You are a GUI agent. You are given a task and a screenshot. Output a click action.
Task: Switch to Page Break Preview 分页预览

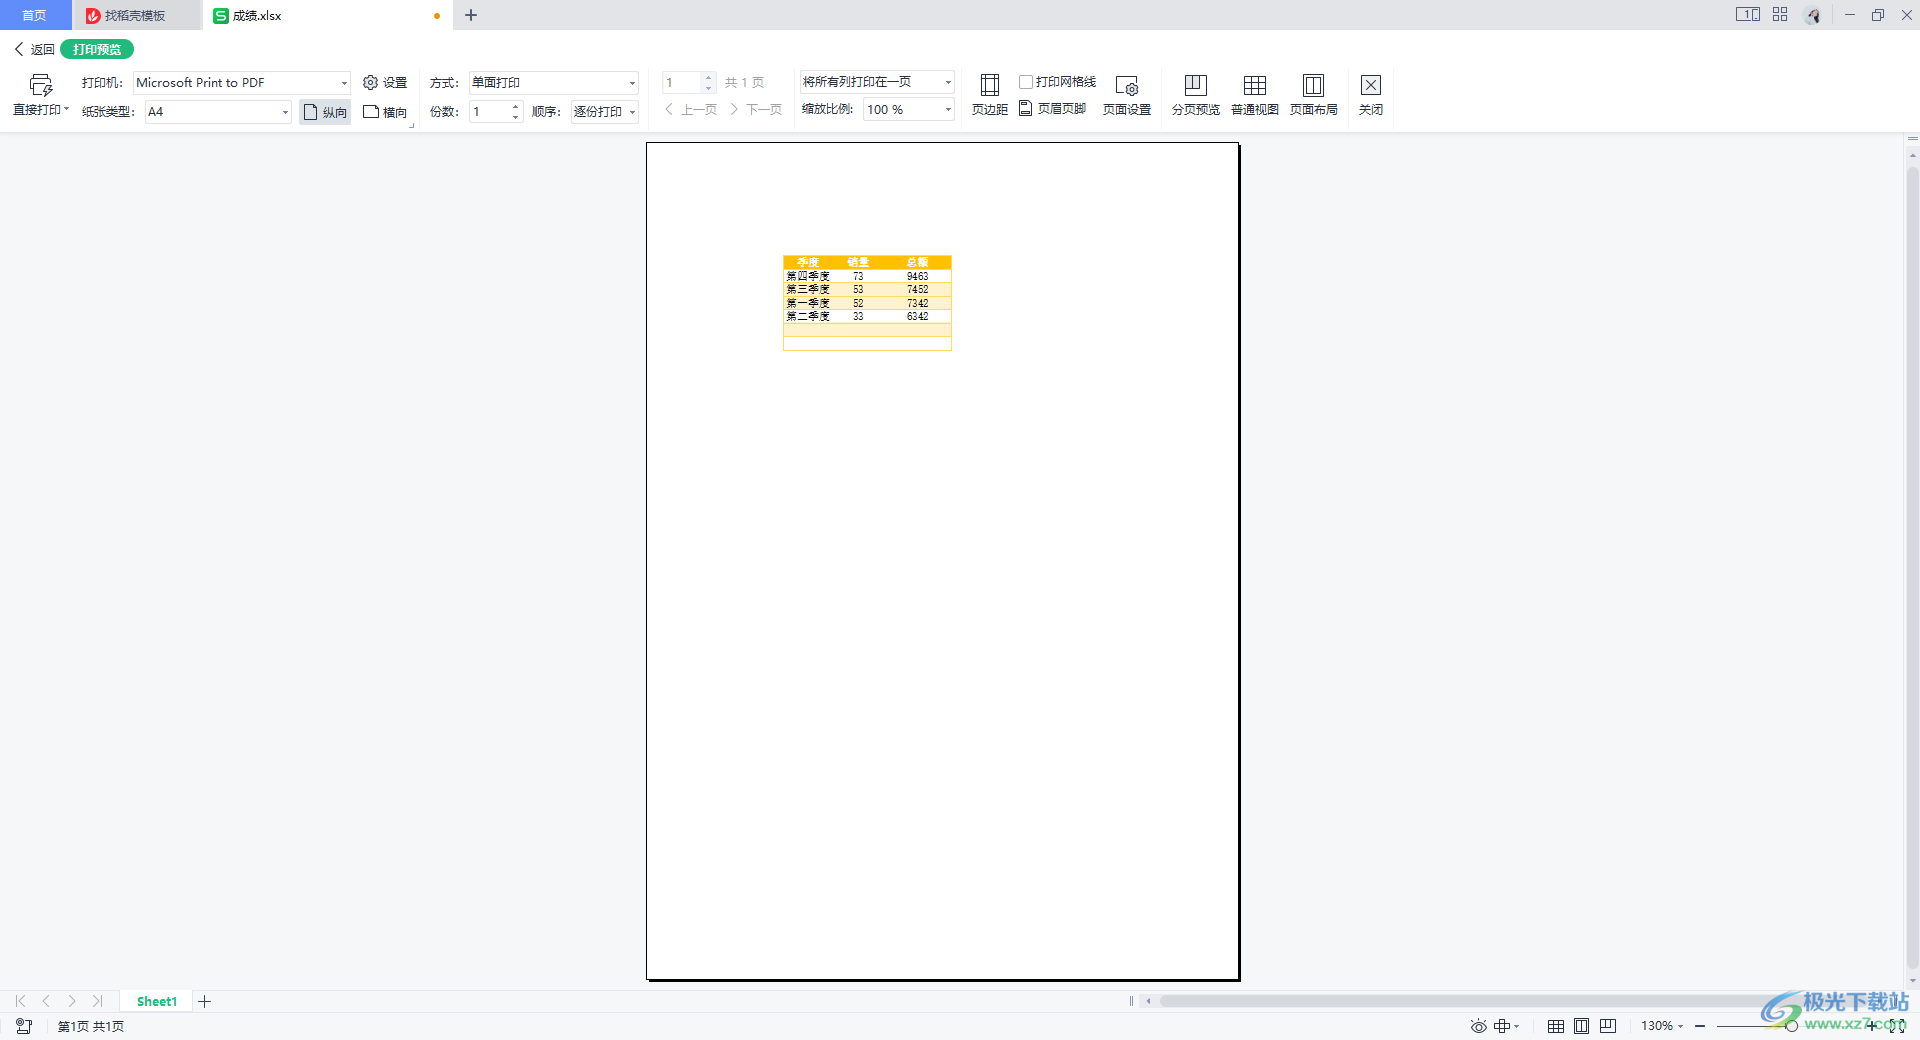pyautogui.click(x=1196, y=96)
